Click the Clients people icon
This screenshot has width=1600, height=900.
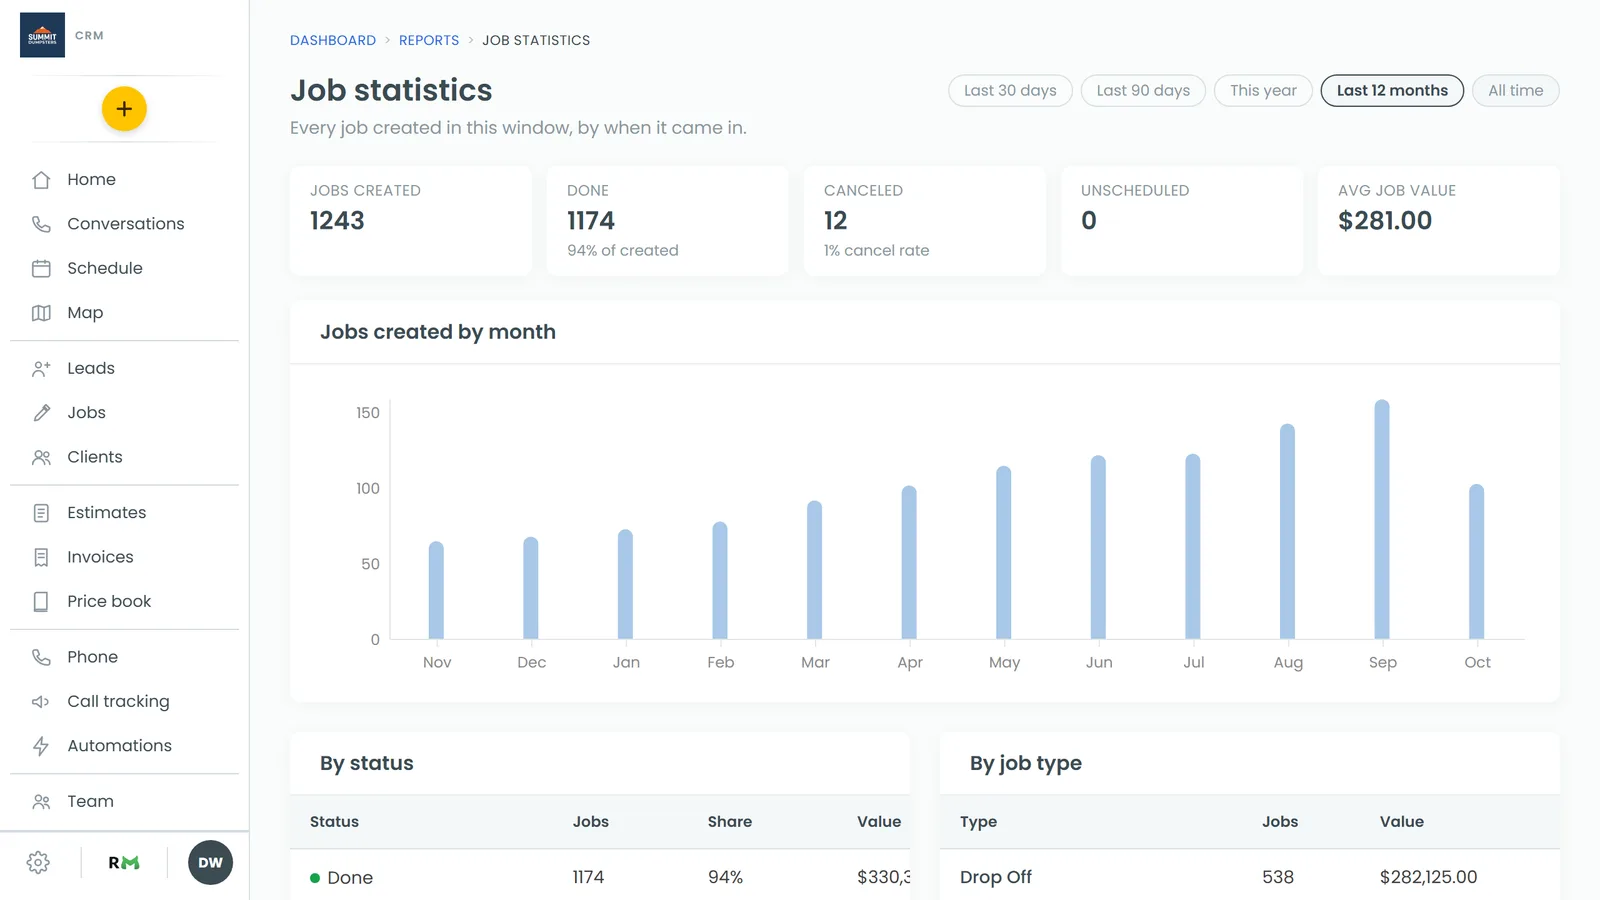[x=41, y=457]
